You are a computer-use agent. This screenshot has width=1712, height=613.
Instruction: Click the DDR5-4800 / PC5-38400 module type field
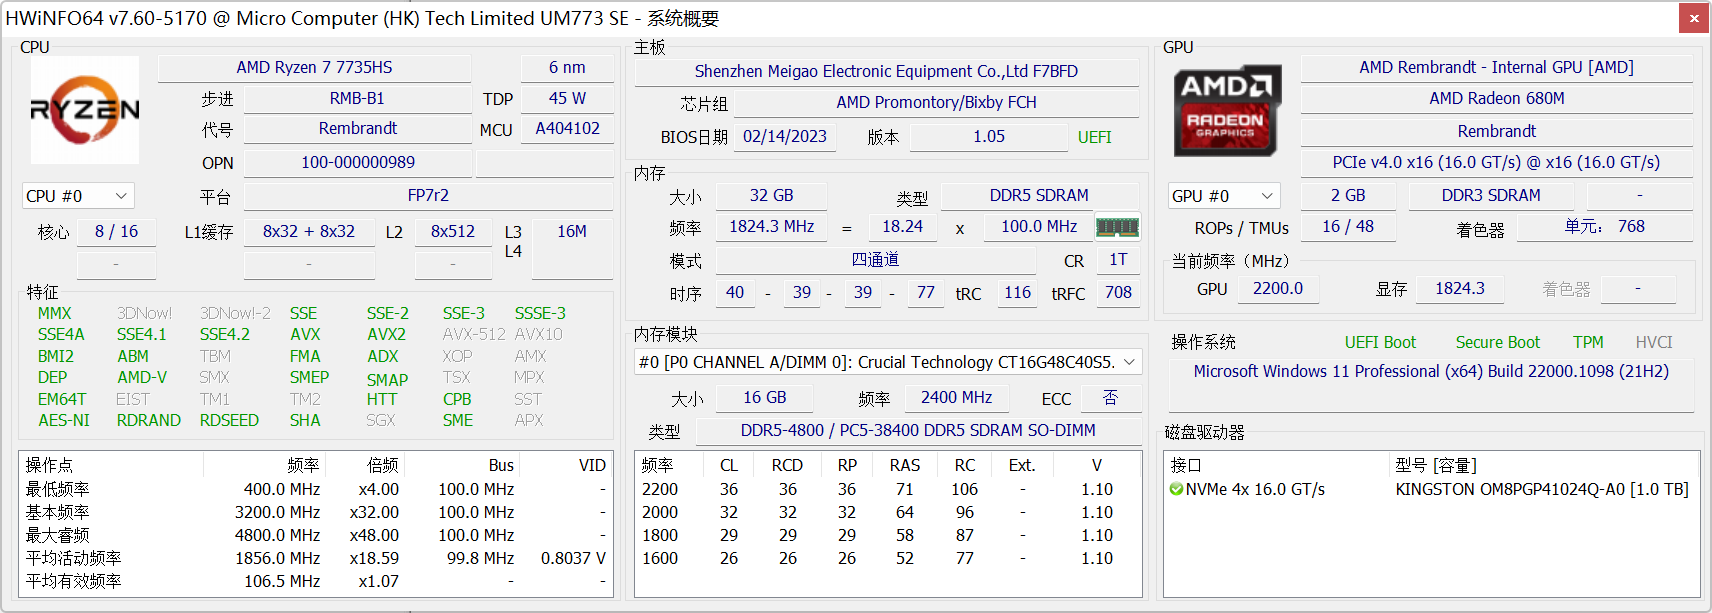(x=918, y=430)
